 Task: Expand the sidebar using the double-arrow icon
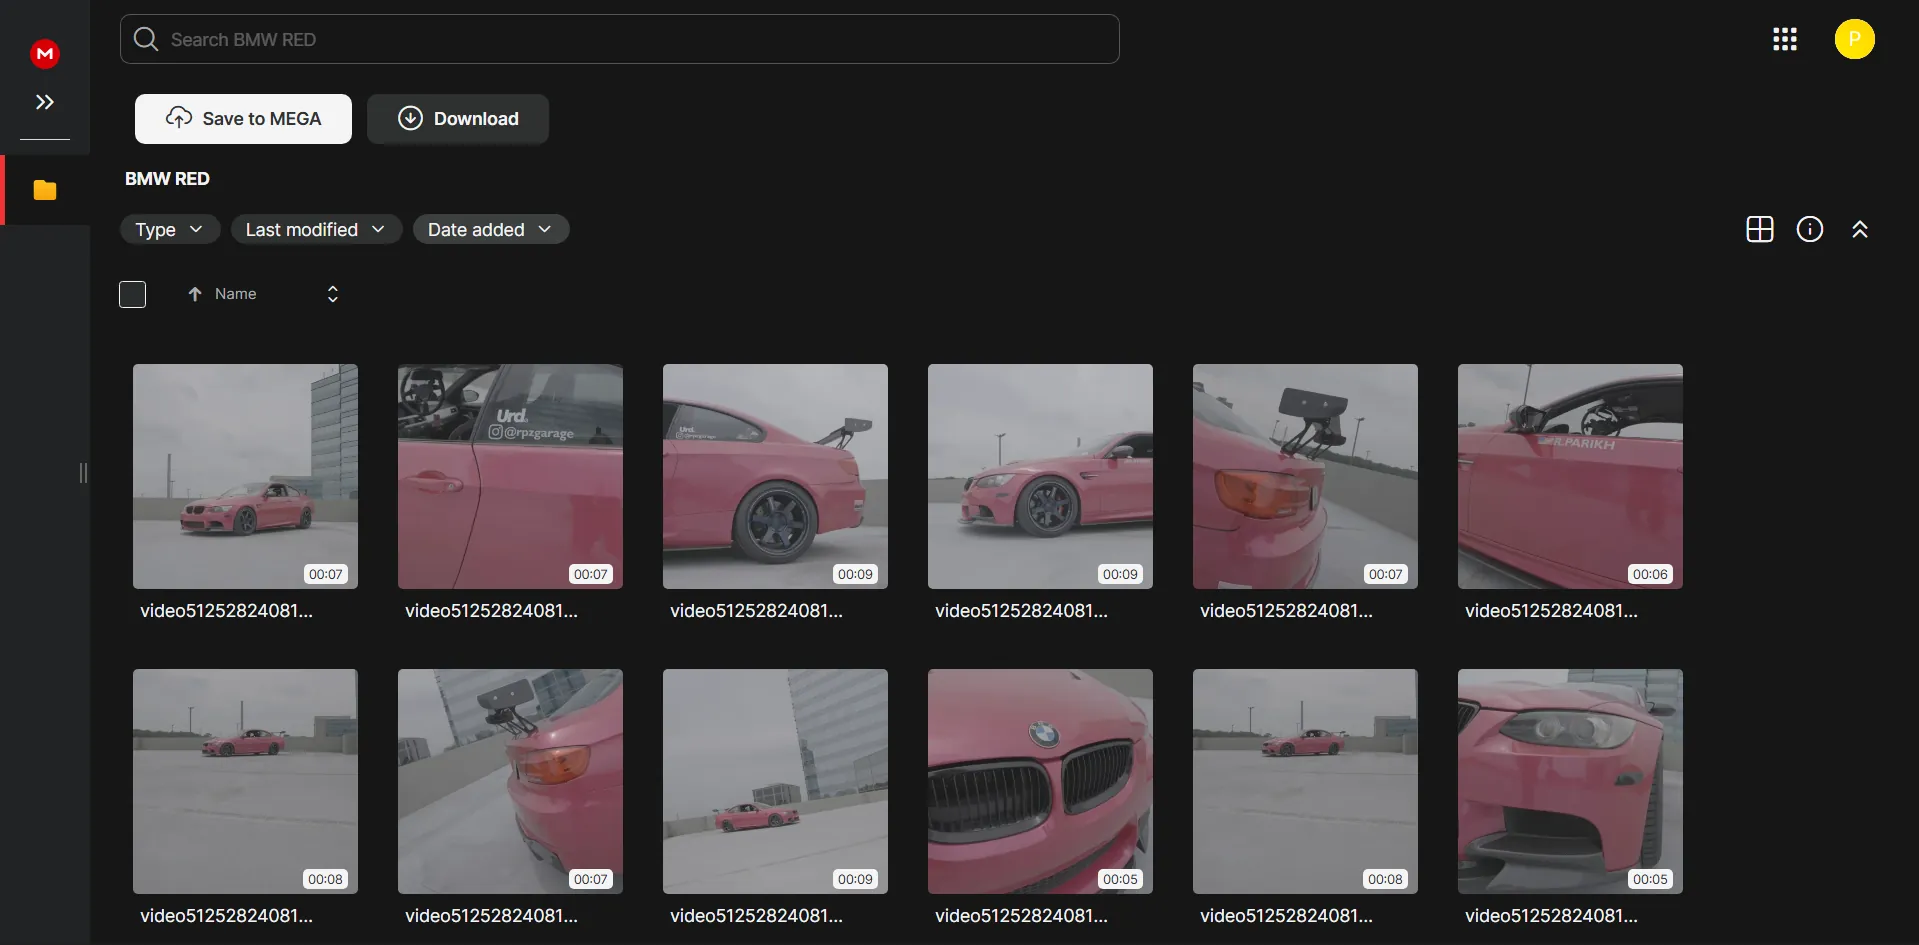tap(44, 101)
